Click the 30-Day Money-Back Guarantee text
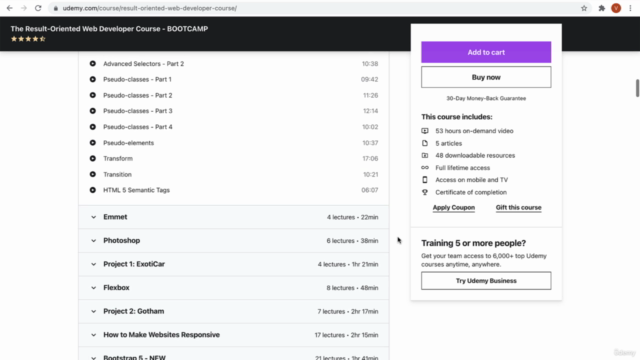This screenshot has width=640, height=360. (x=486, y=98)
